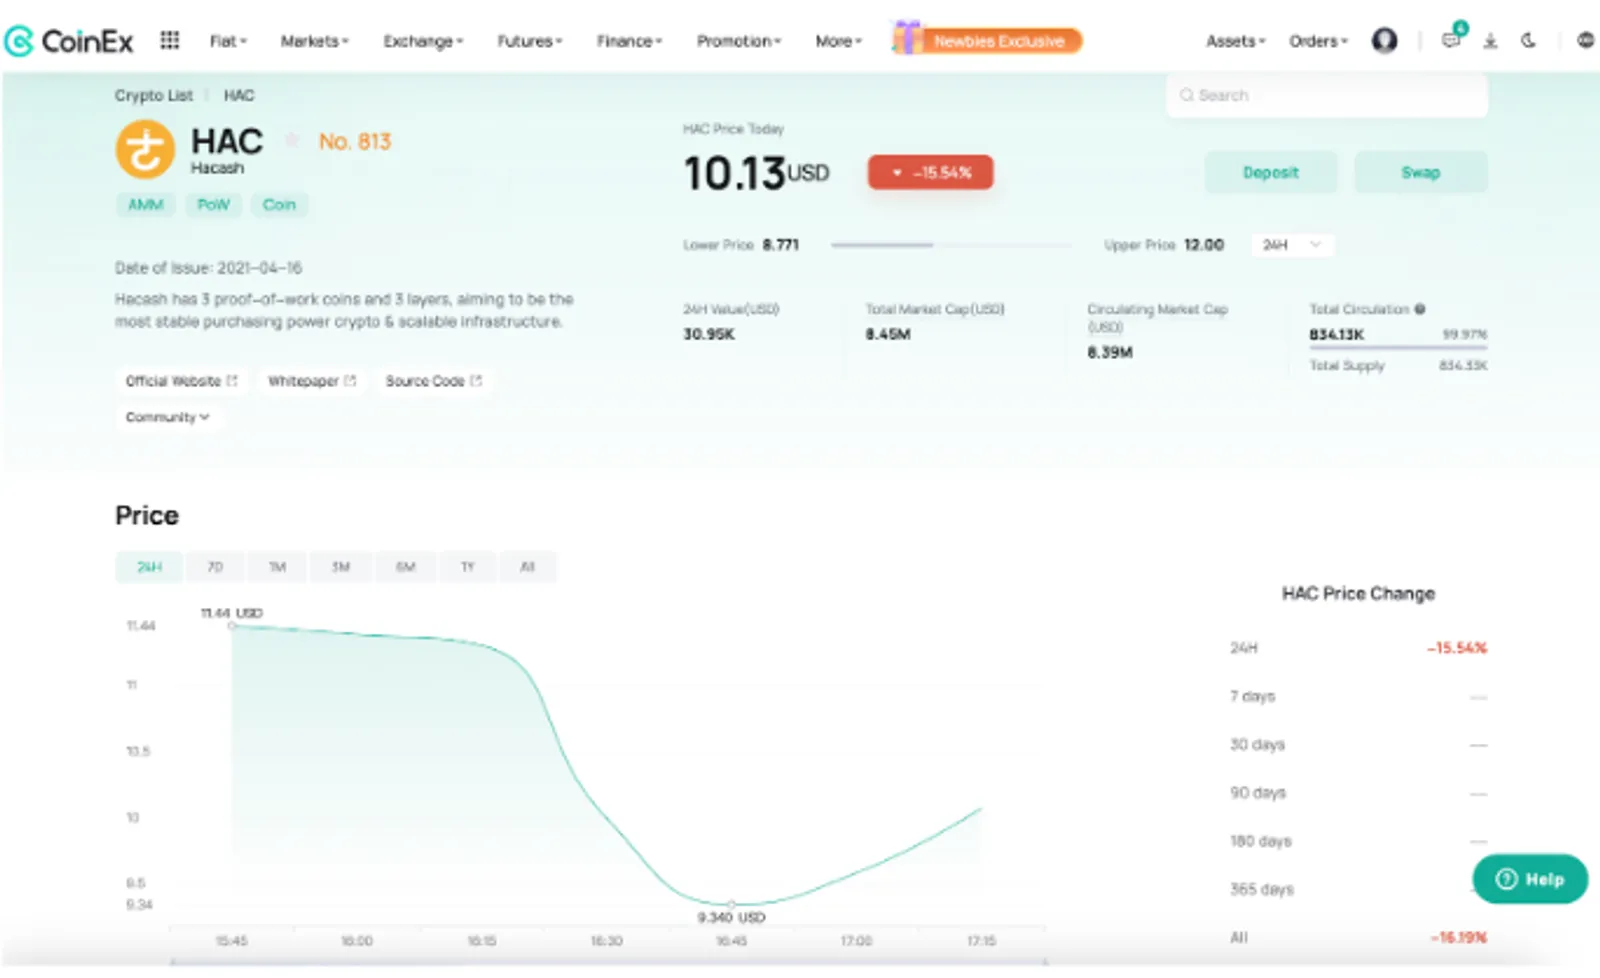1600x978 pixels.
Task: Expand the Finance menu
Action: pos(629,41)
